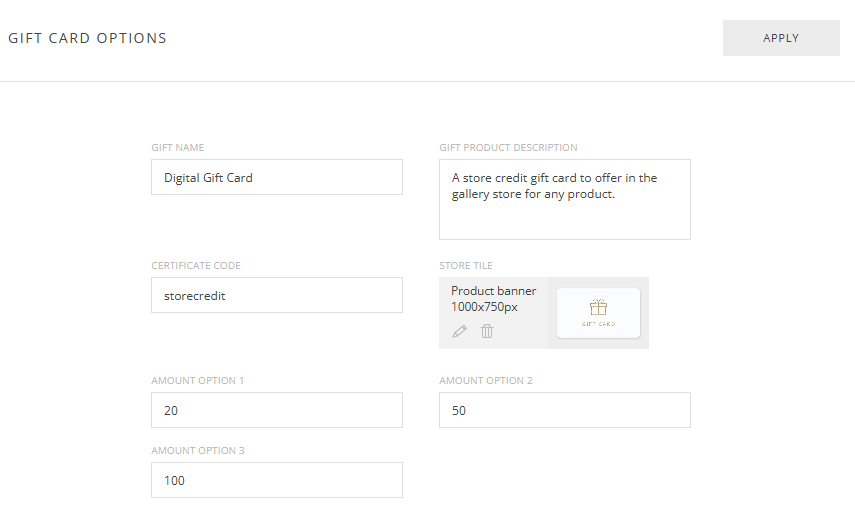Focus the Amount Option 3 field showing 100
This screenshot has width=855, height=509.
[277, 480]
